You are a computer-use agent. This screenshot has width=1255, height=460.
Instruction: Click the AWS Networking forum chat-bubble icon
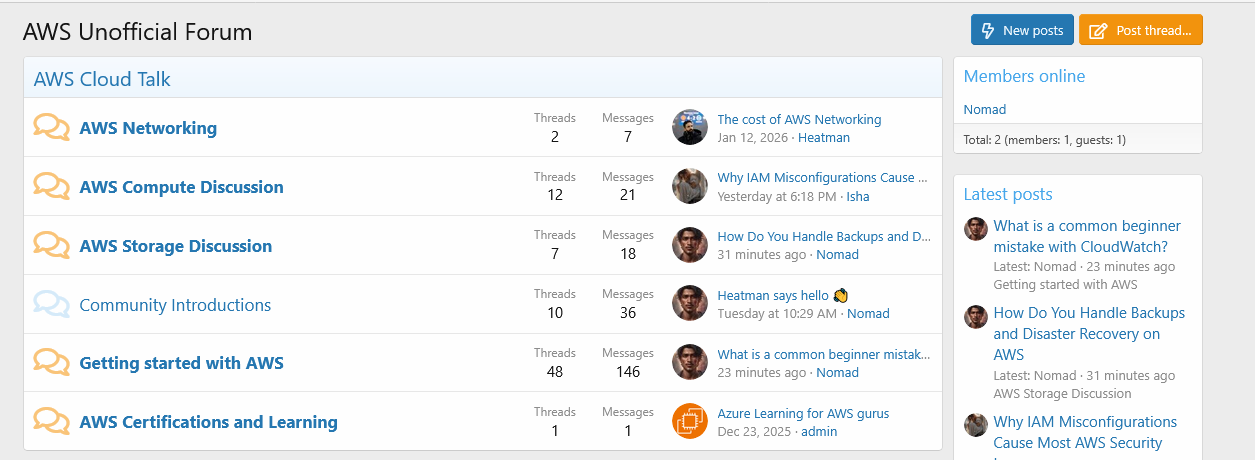[x=51, y=127]
